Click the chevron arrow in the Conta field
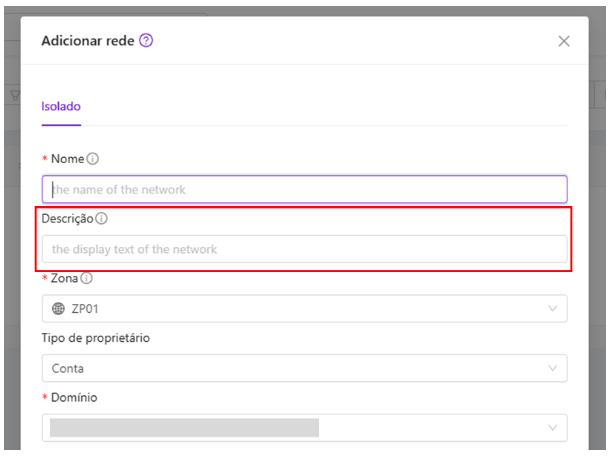The image size is (610, 457). 552,368
